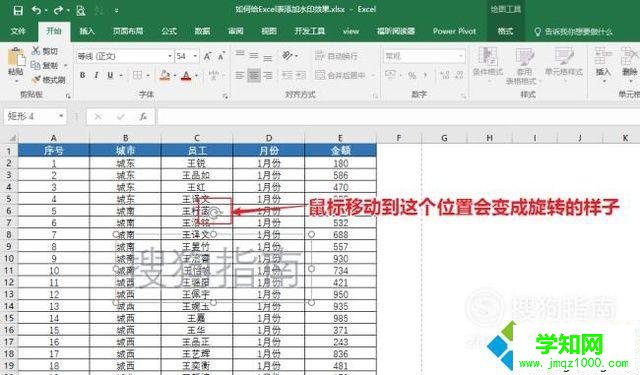Select all cells with corner button
Screen dimensions: 640x375
click(x=11, y=138)
